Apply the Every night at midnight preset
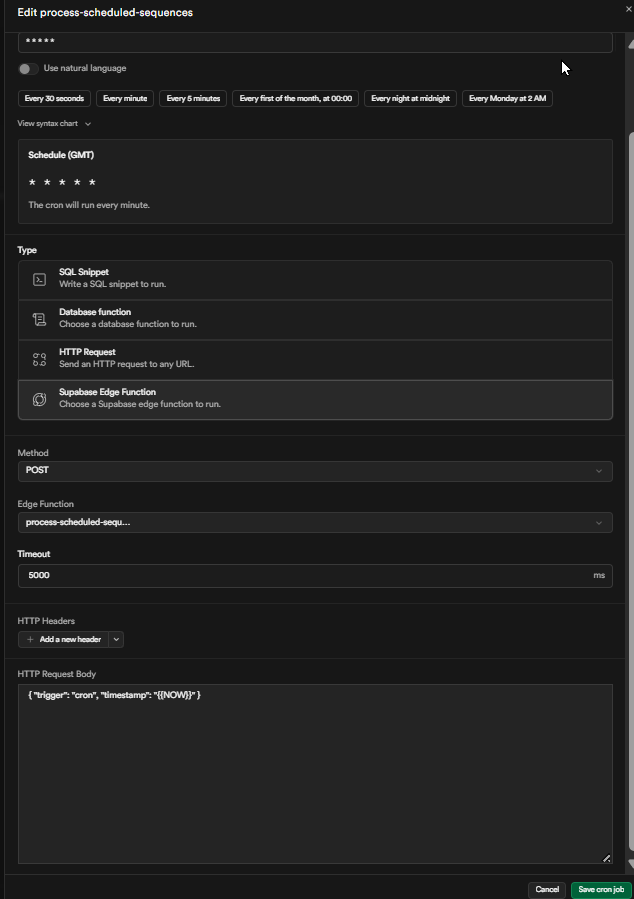This screenshot has width=634, height=899. 411,99
